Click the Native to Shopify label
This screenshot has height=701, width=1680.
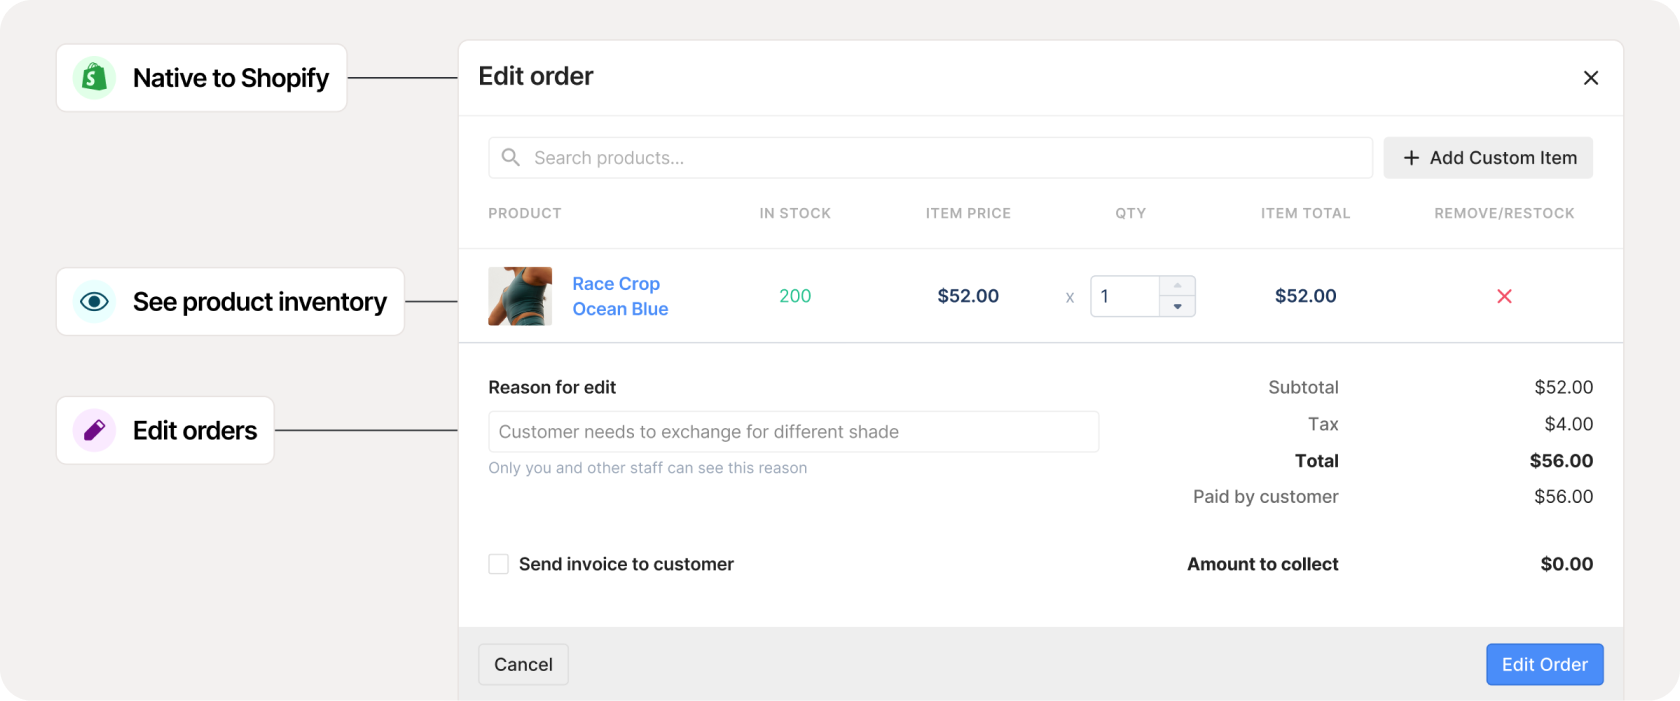pyautogui.click(x=230, y=78)
